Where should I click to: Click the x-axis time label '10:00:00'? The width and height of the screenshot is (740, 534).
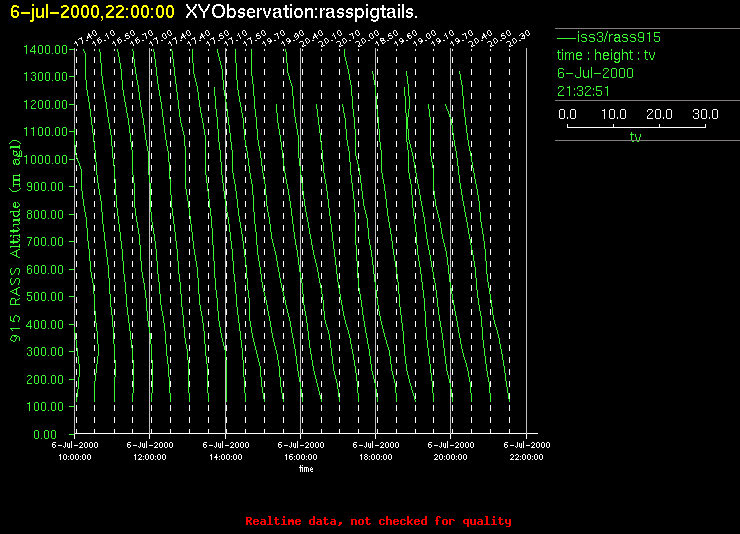point(75,457)
